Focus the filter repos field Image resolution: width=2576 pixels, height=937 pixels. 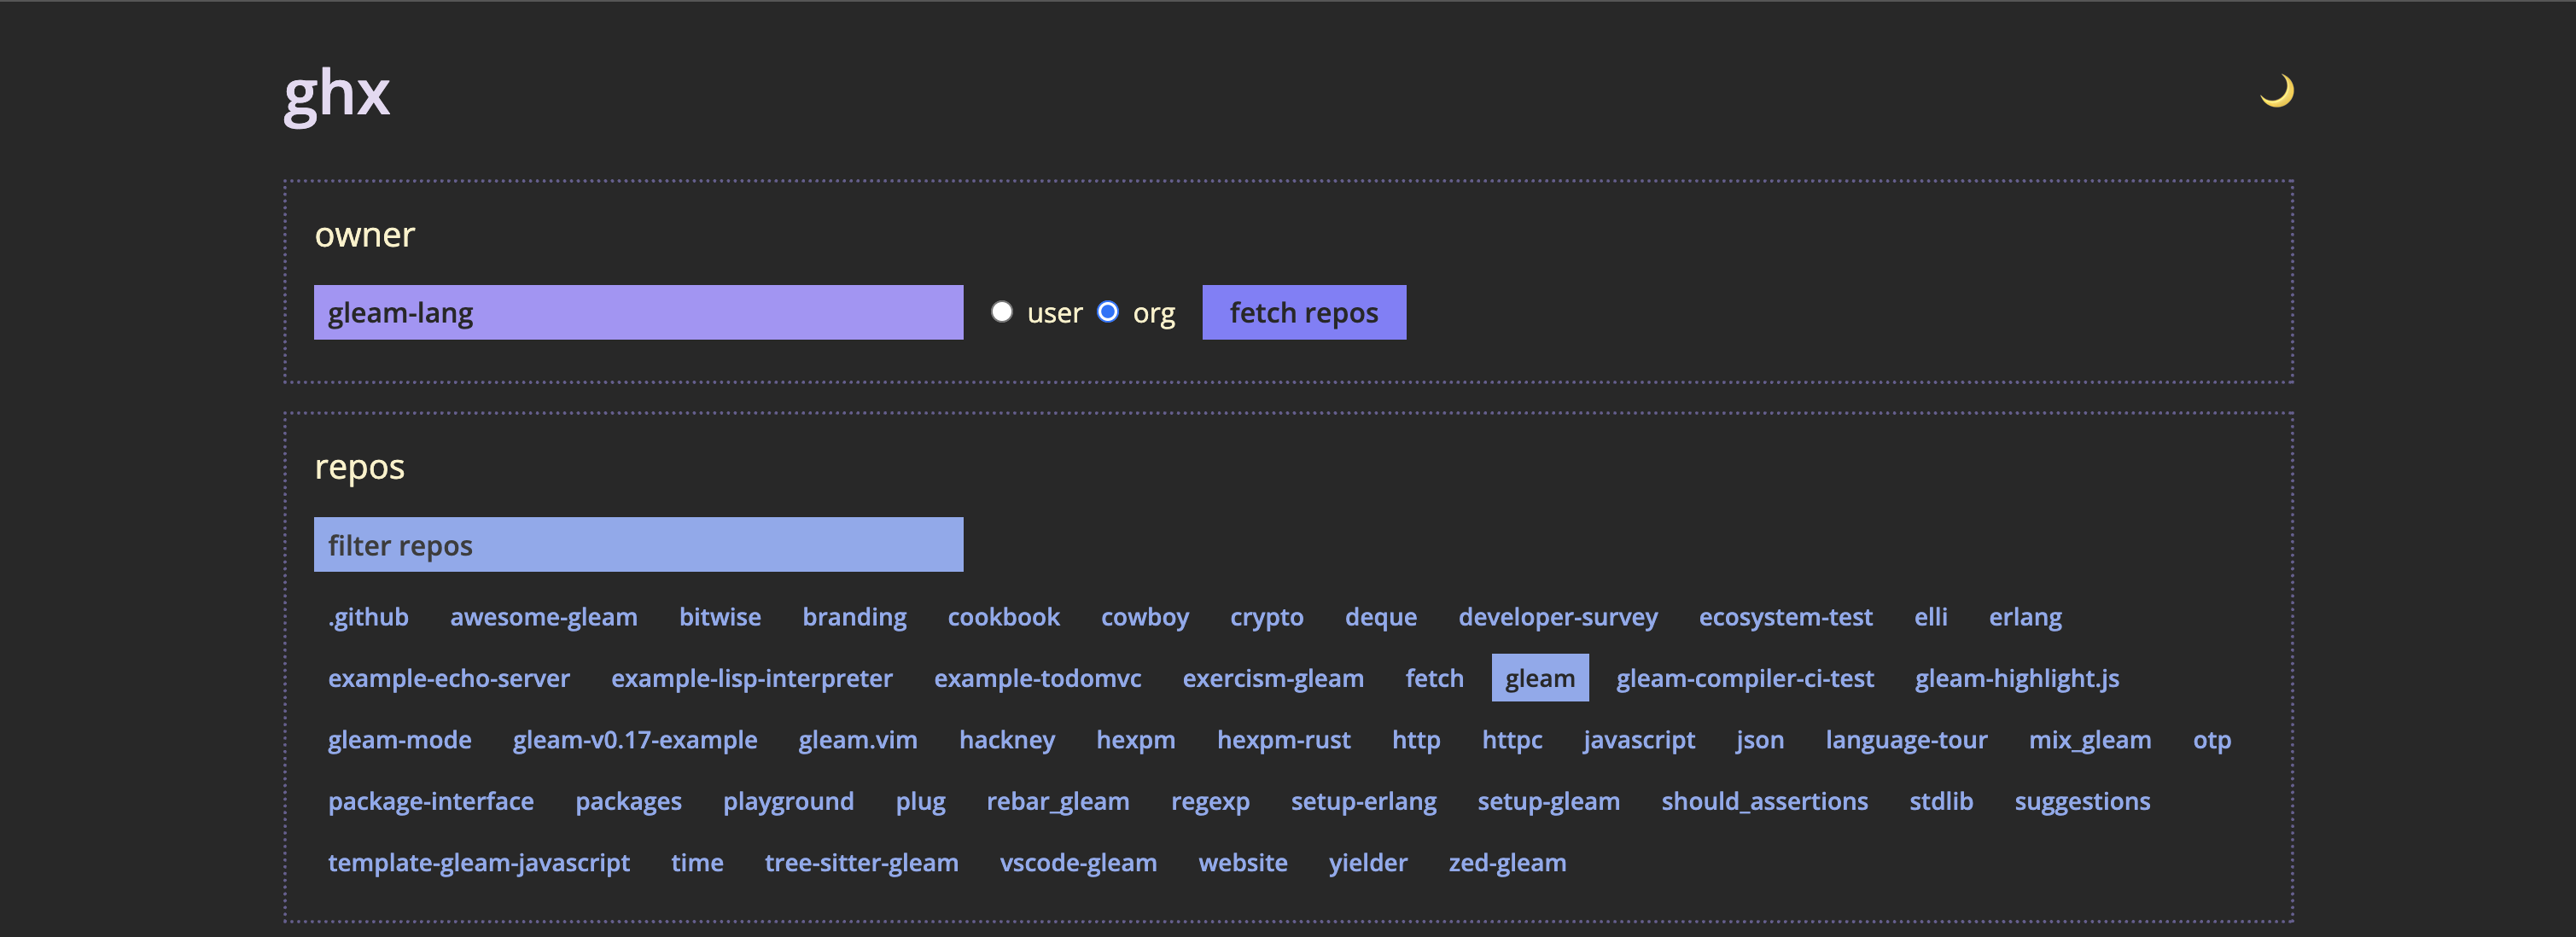(x=638, y=545)
